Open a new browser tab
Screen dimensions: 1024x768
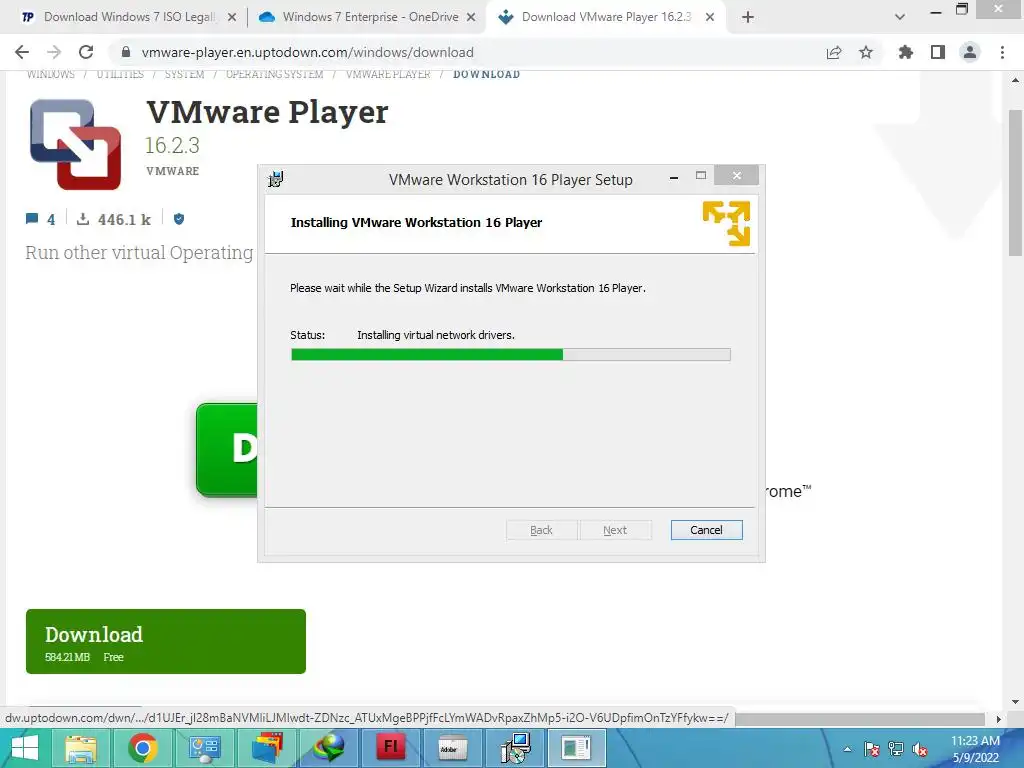pyautogui.click(x=748, y=18)
